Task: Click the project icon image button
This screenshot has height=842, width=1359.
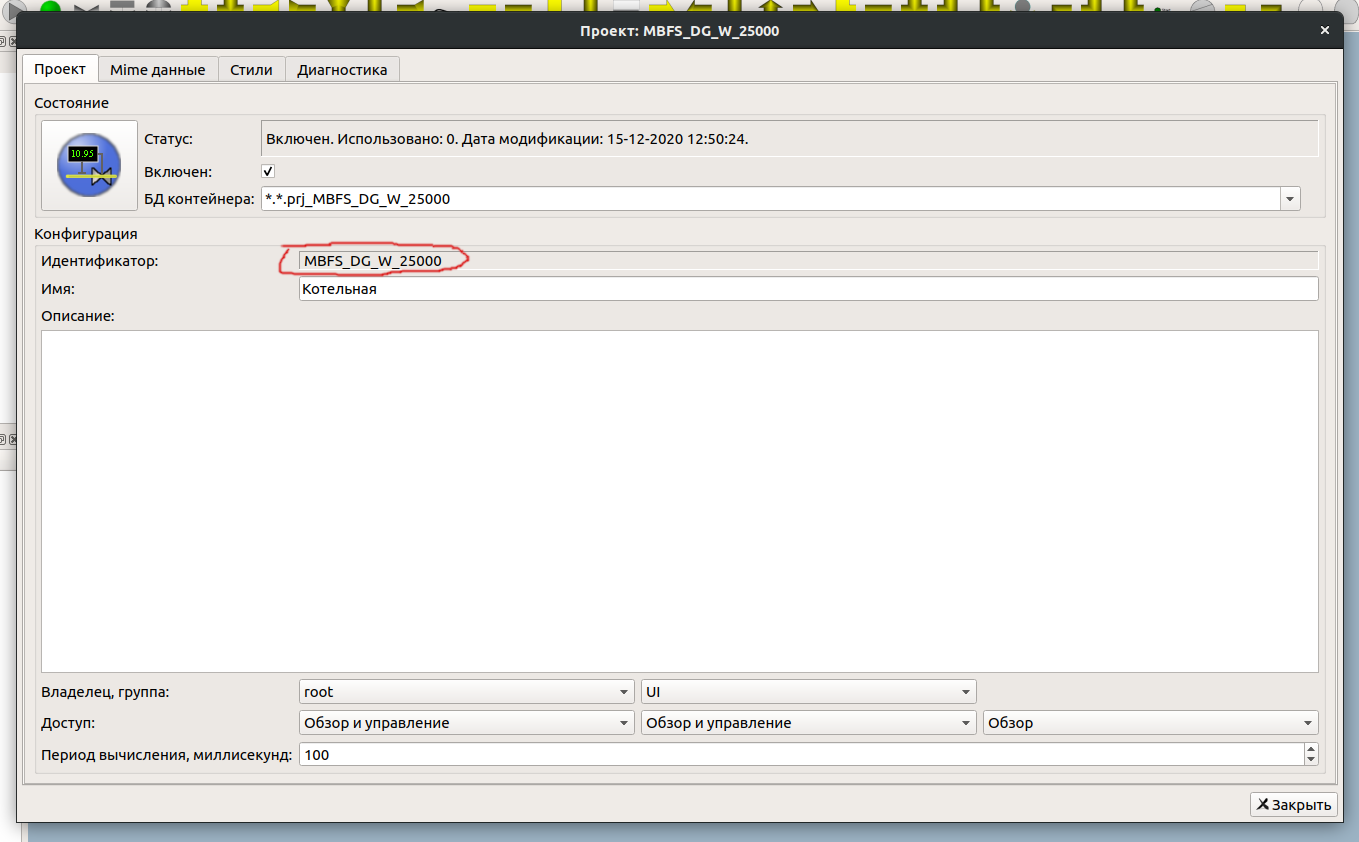Action: point(89,166)
